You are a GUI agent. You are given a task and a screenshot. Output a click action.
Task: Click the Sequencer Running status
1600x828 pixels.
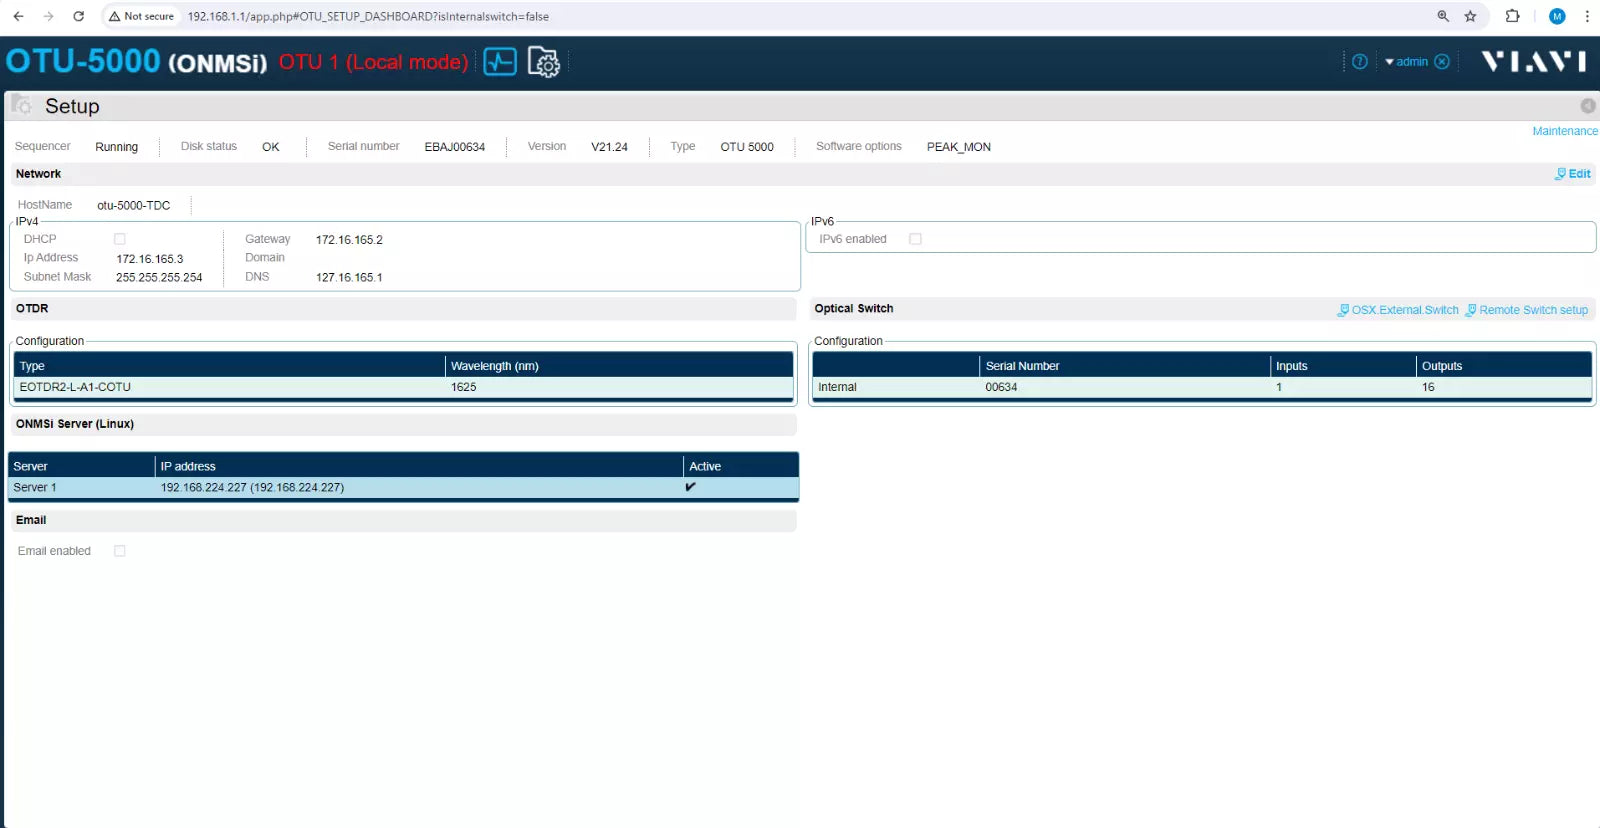(116, 147)
